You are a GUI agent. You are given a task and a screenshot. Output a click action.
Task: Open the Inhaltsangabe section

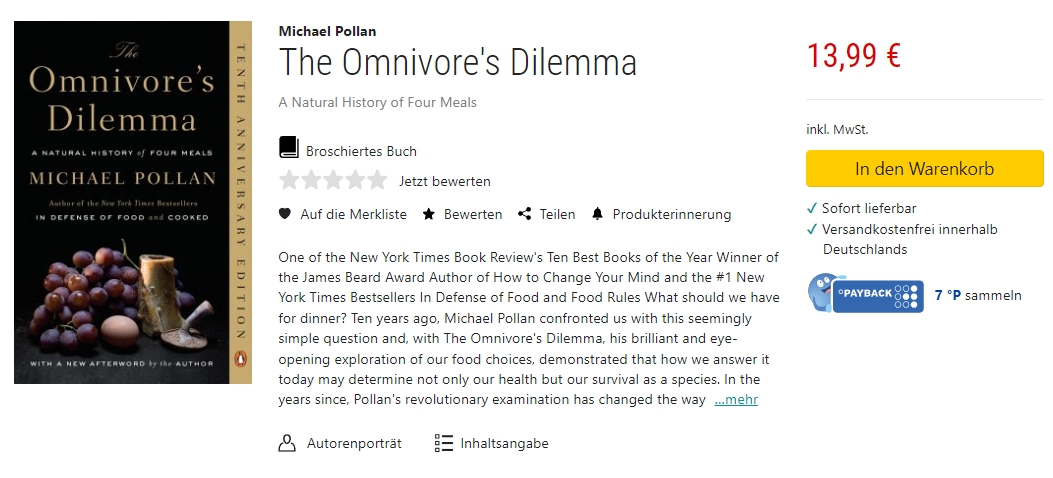(504, 443)
